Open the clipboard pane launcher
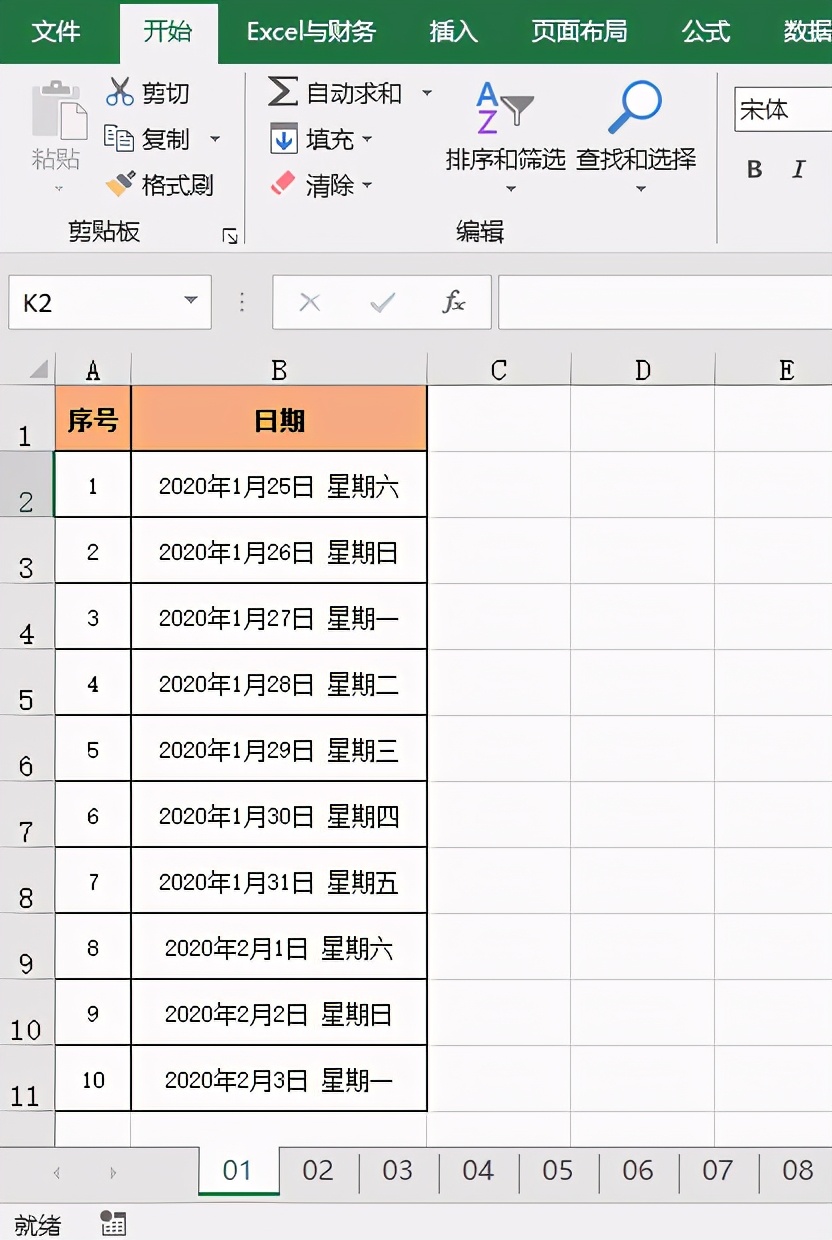 (230, 236)
